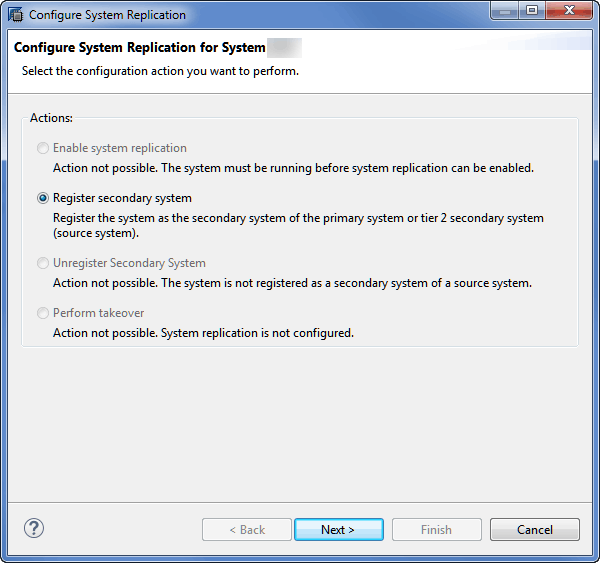Click the Cancel button

point(534,530)
